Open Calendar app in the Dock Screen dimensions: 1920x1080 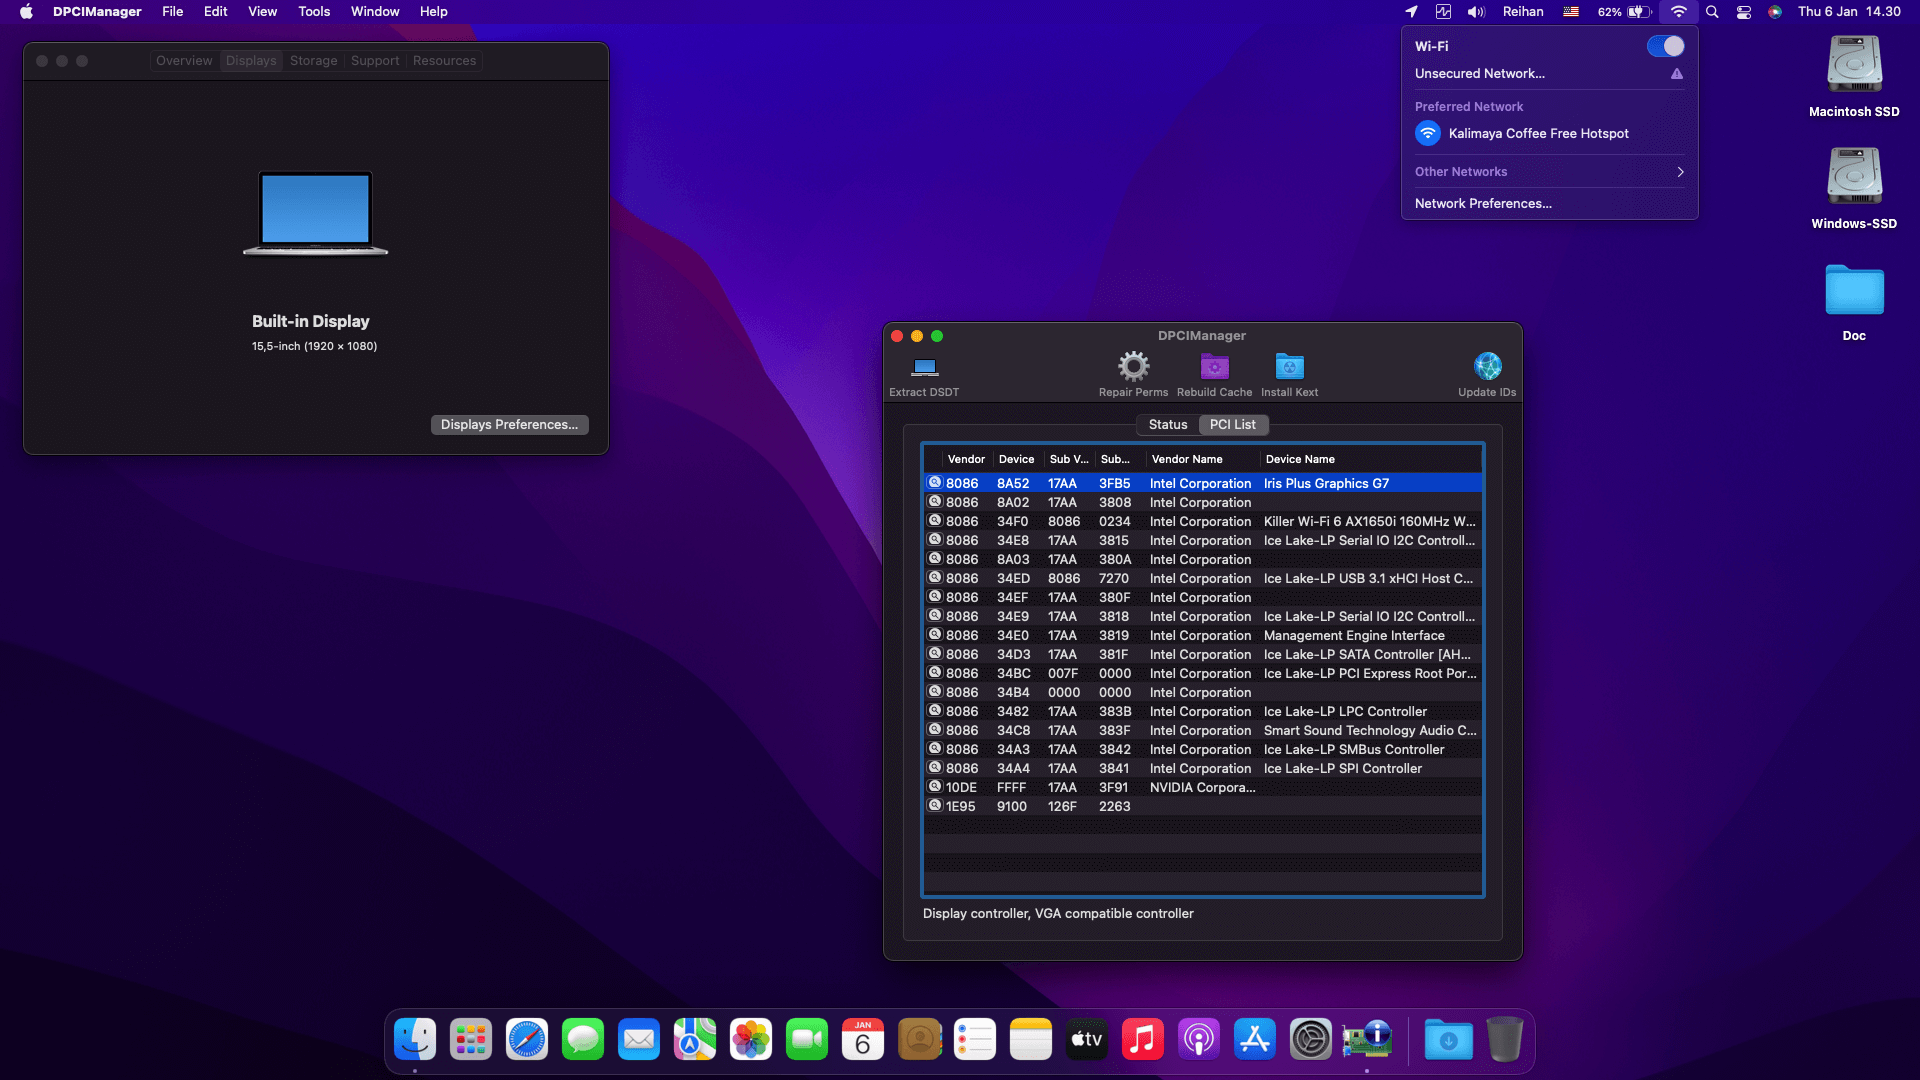(x=863, y=1040)
